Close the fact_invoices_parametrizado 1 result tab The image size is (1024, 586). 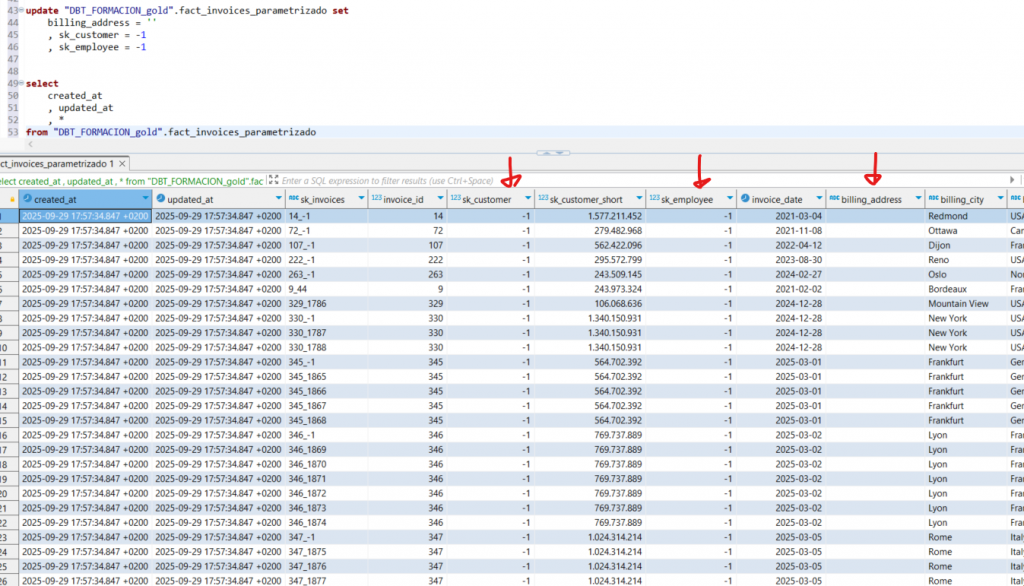[x=123, y=163]
